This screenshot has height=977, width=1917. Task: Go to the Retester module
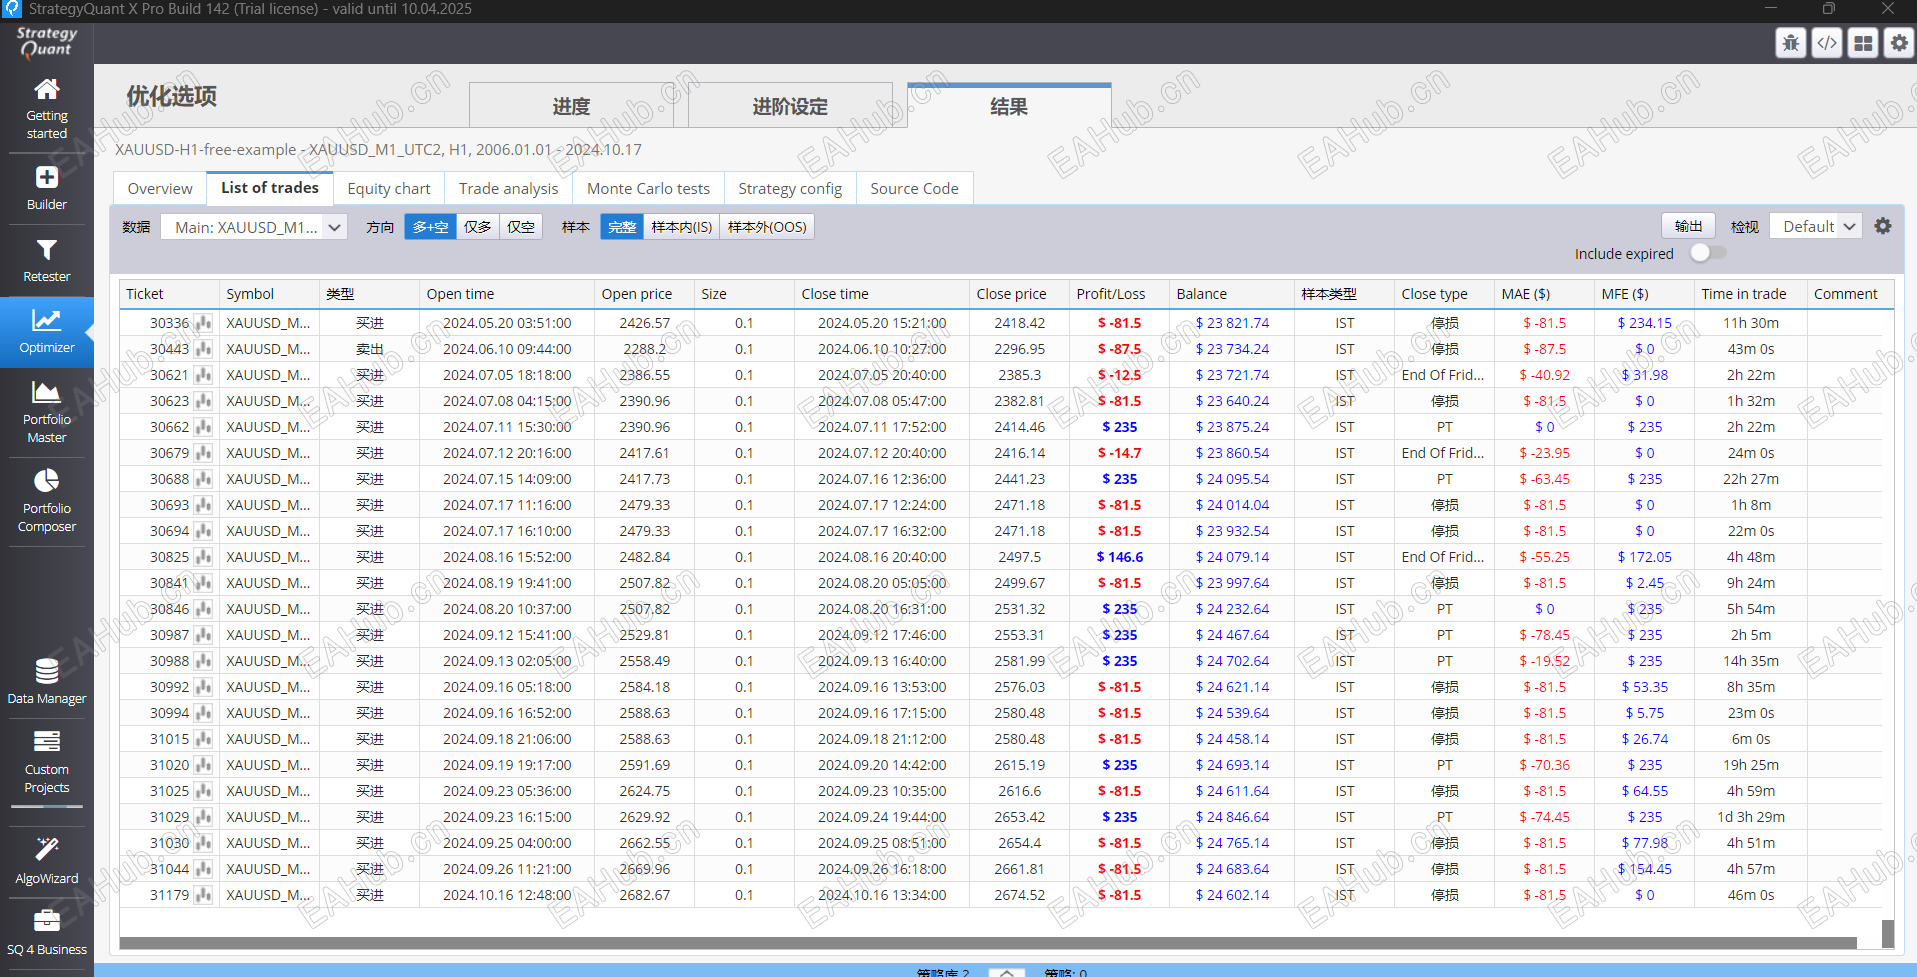tap(47, 260)
